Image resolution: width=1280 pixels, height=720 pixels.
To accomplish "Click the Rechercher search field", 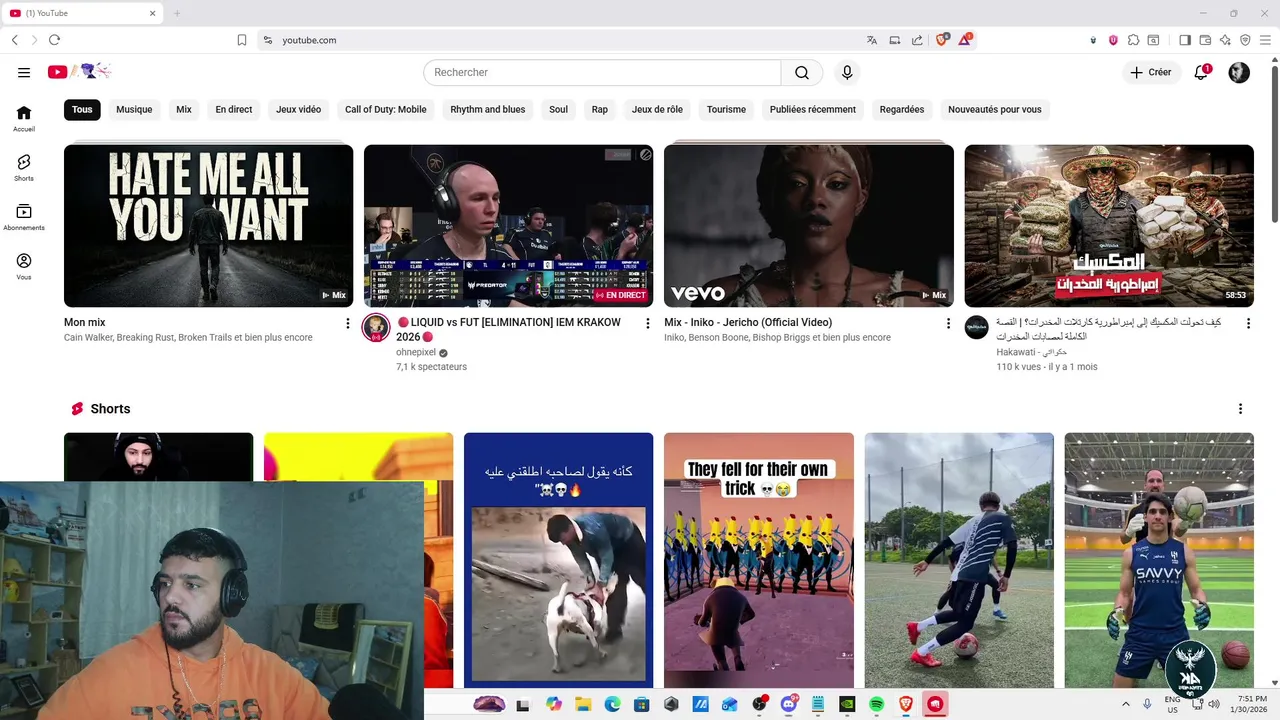I will tap(602, 72).
